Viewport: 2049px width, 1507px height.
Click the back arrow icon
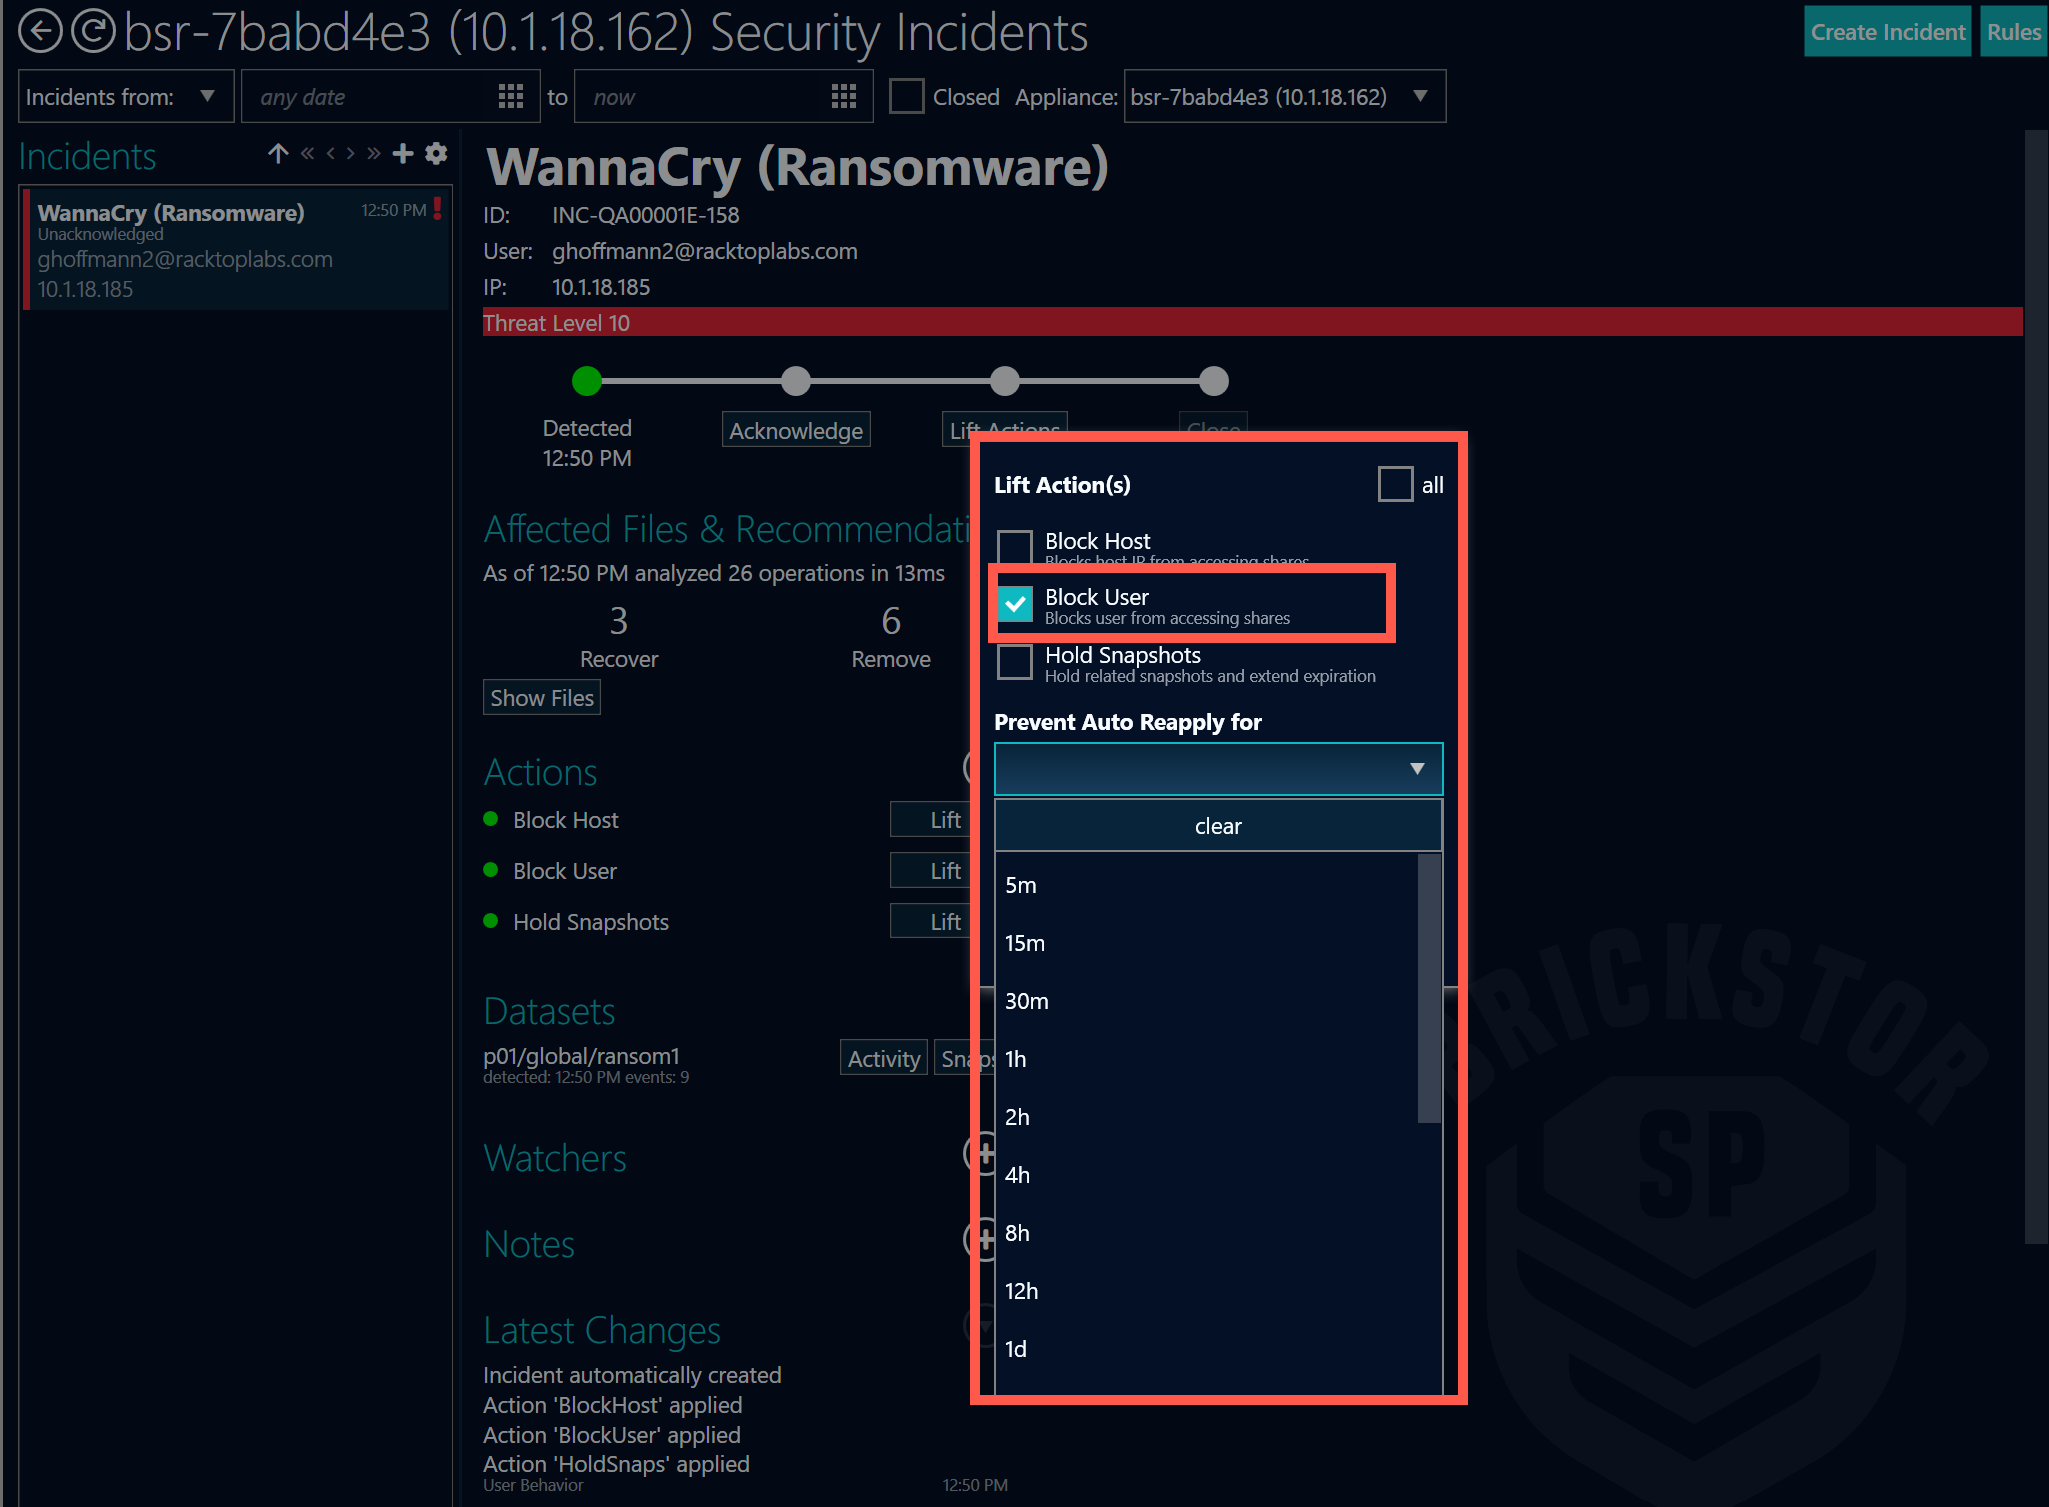40,31
